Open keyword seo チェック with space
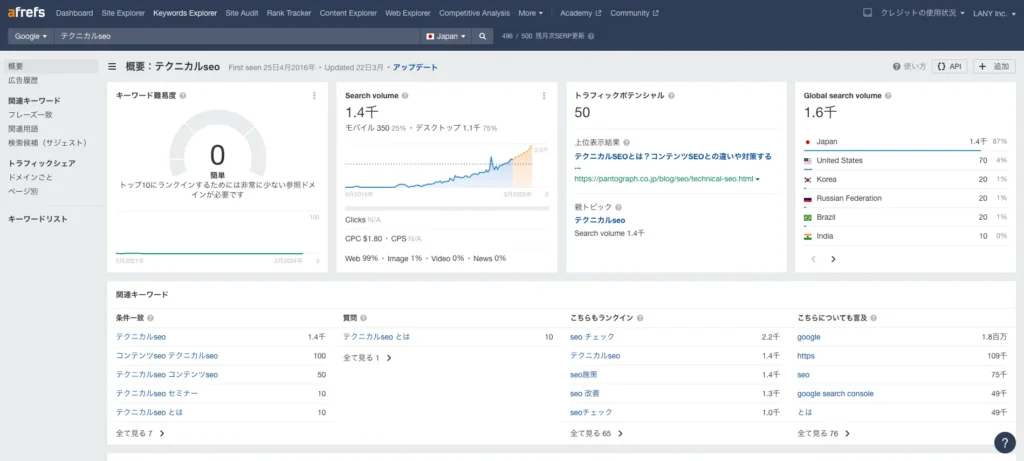 point(592,337)
